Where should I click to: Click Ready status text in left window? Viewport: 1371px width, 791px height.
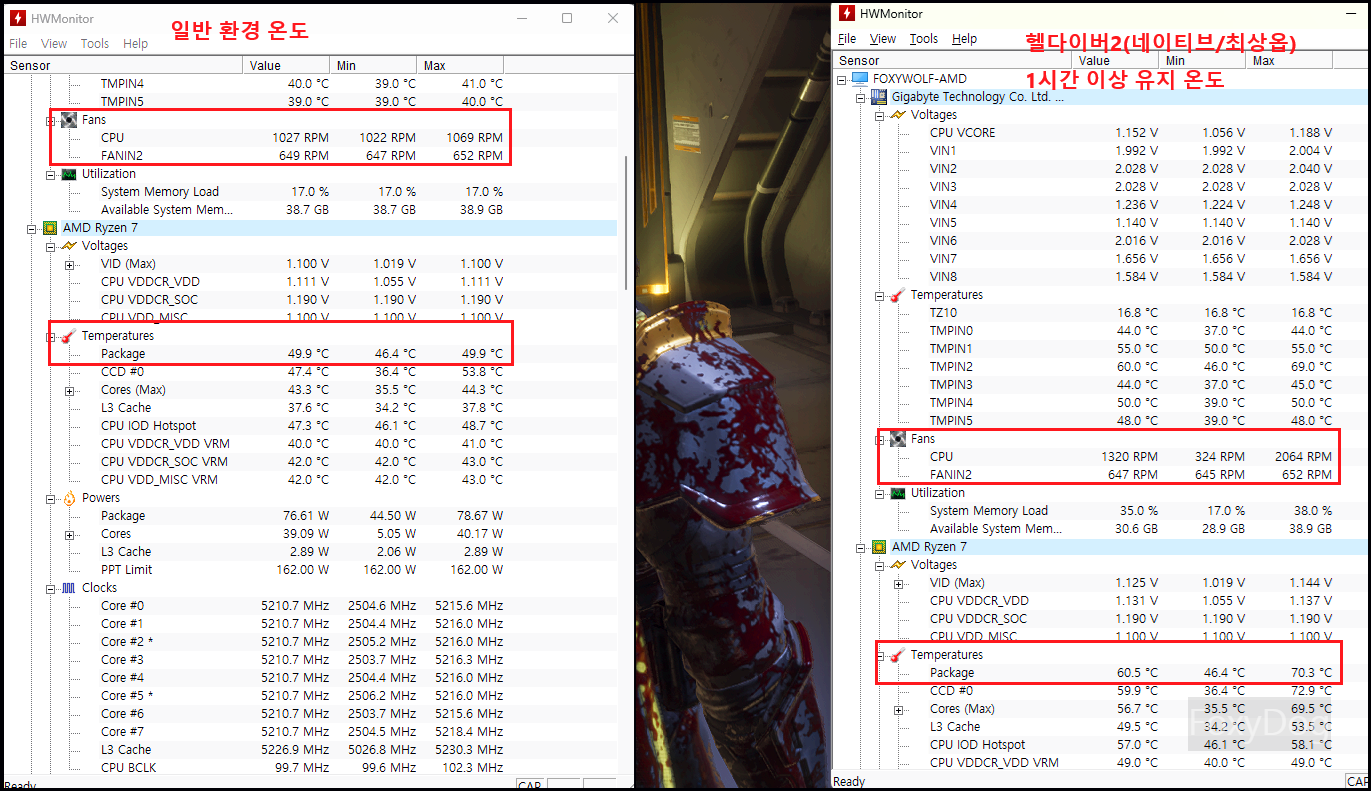click(20, 786)
